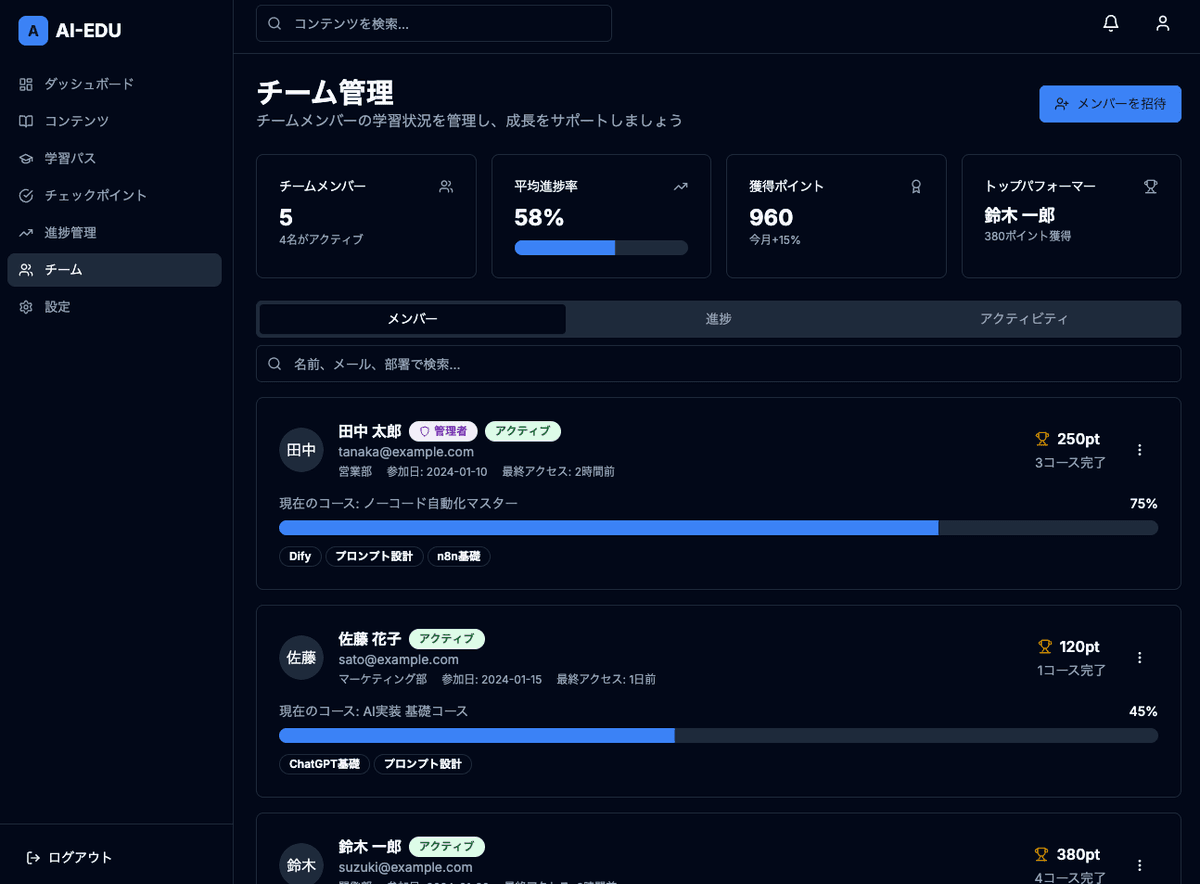The width and height of the screenshot is (1200, 884).
Task: Switch to the アクティビティ tab
Action: click(1024, 319)
